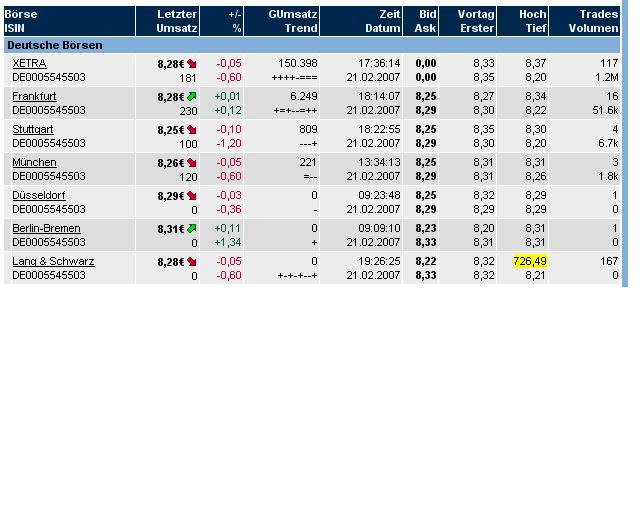
Task: Click the green up arrow beside Frankfurt's 8,28€ price
Action: [x=192, y=96]
